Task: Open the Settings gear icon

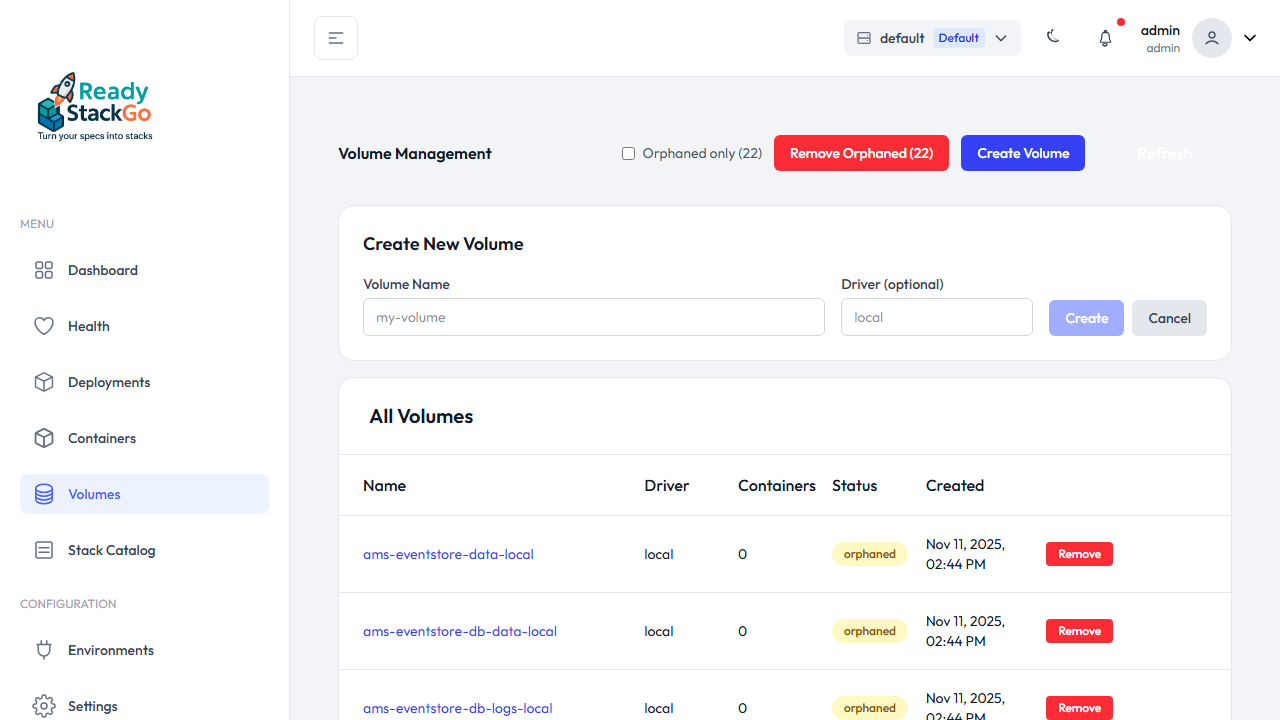Action: point(43,705)
